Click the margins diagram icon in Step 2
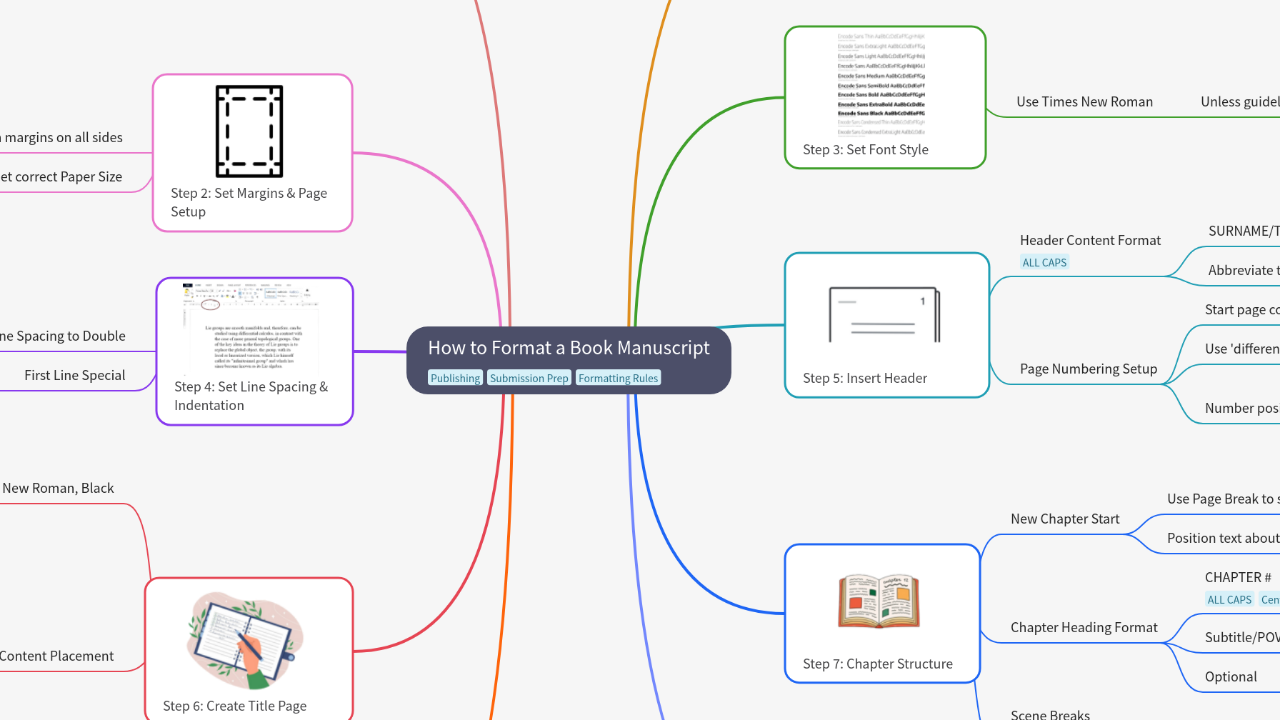Image resolution: width=1280 pixels, height=720 pixels. coord(251,131)
